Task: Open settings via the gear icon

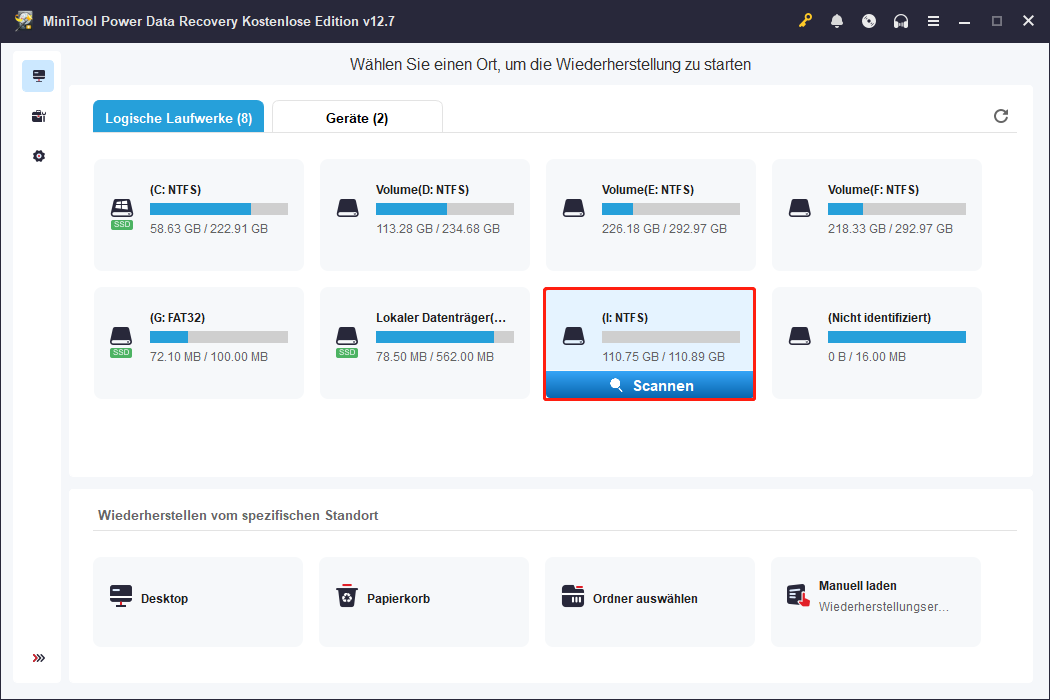Action: (38, 156)
